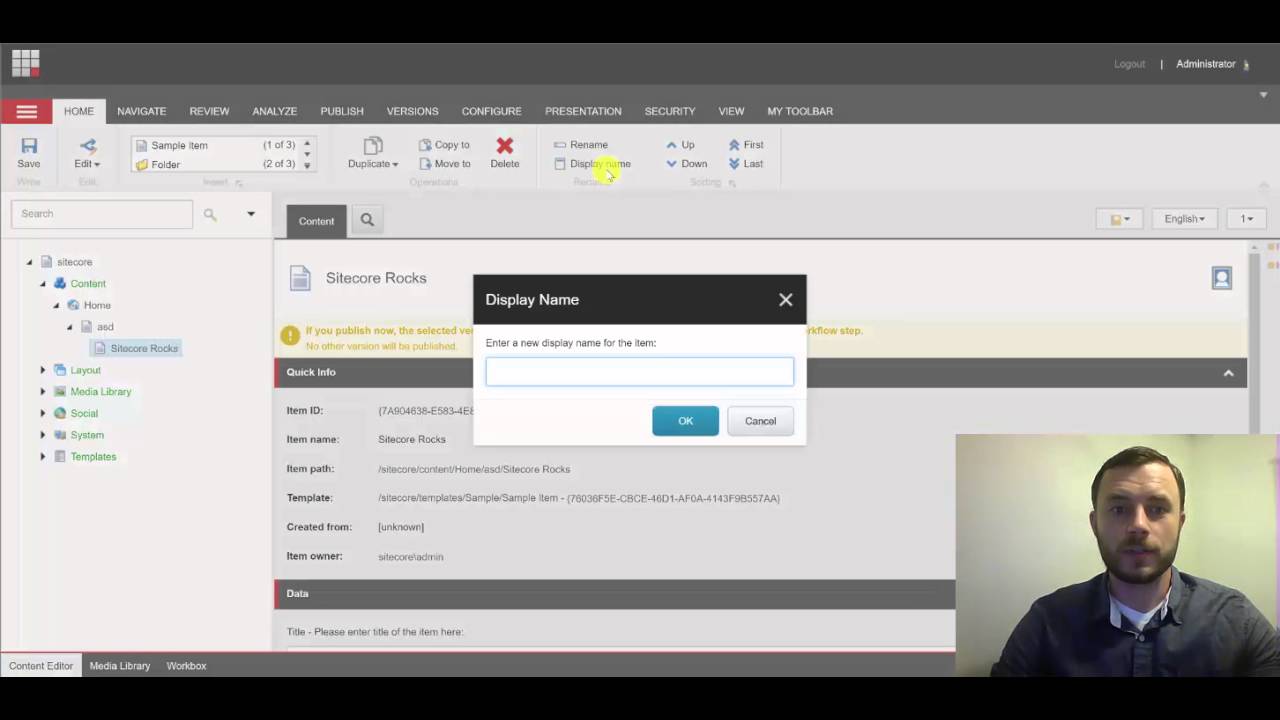Move the item to Last position
This screenshot has width=1280, height=720.
[x=746, y=164]
